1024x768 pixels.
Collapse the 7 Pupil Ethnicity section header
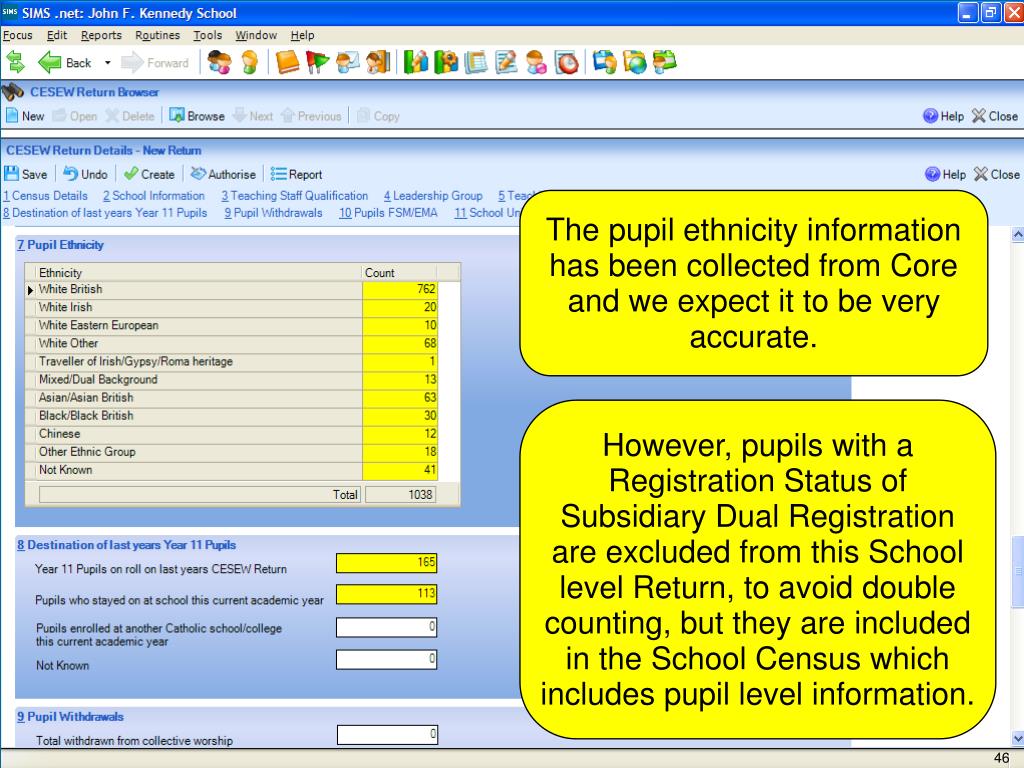coord(60,245)
